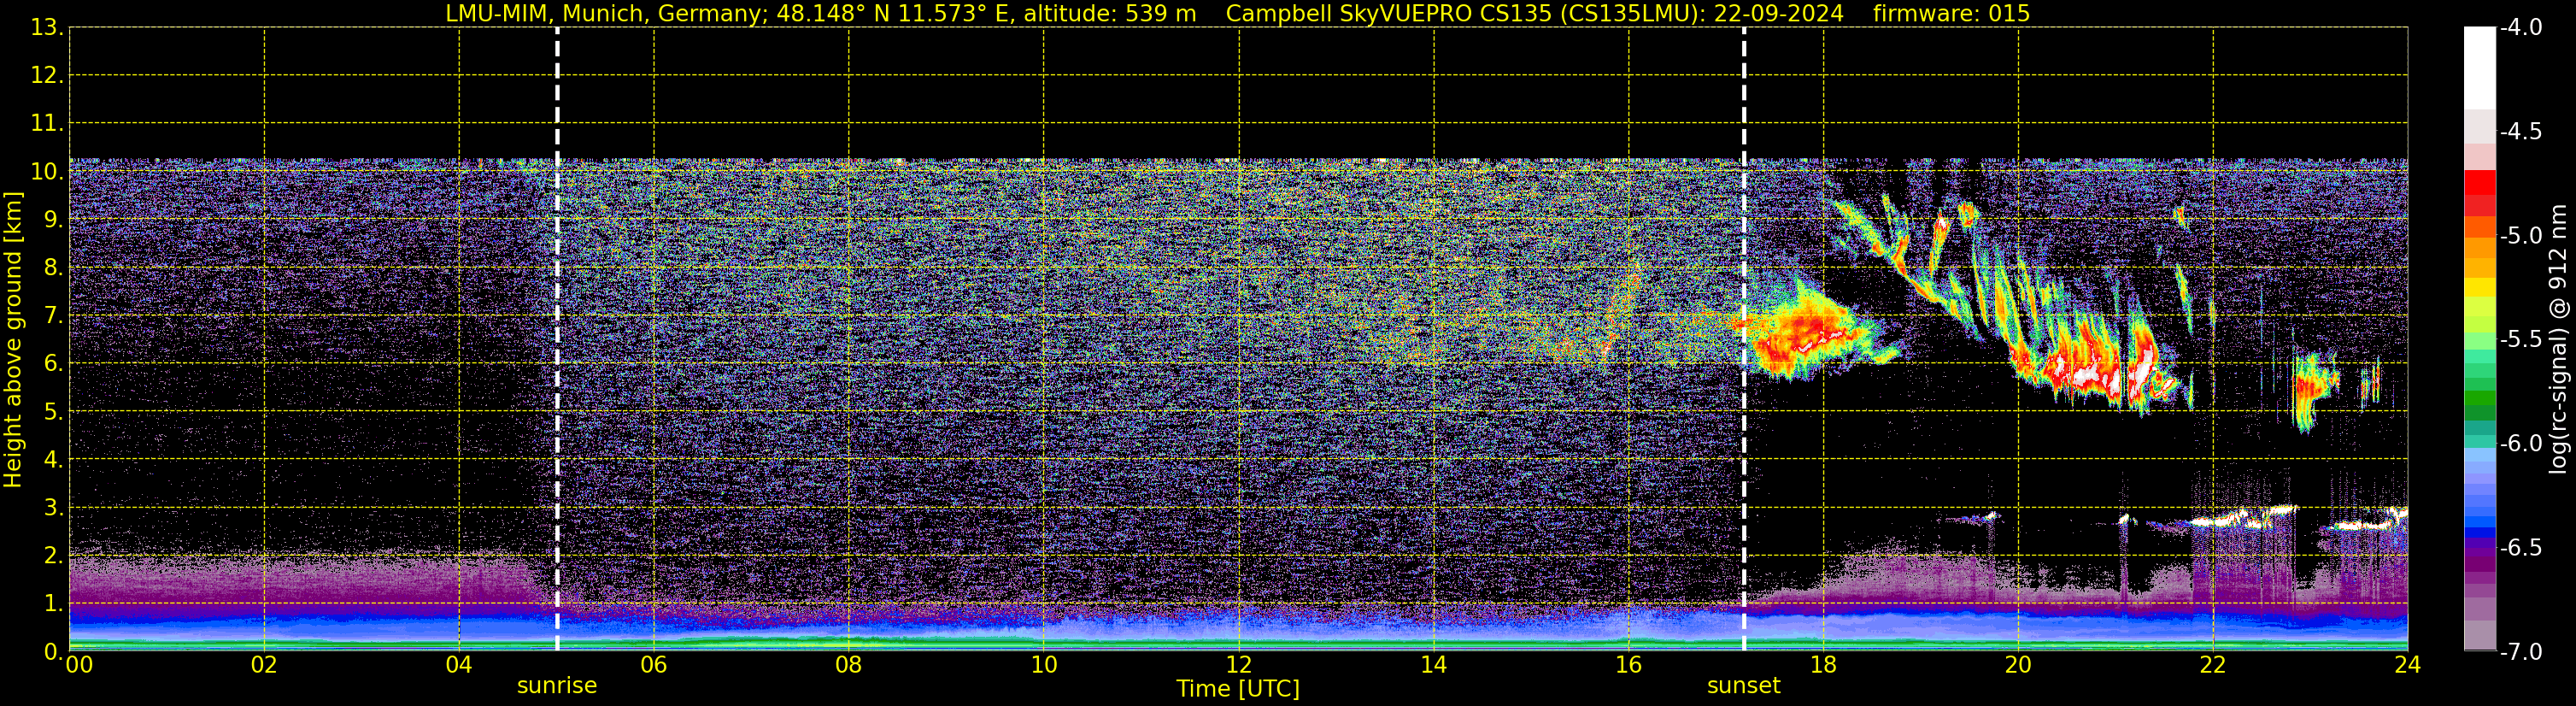Click the y-axis tick label '8.'
This screenshot has width=2576, height=706.
tap(53, 267)
